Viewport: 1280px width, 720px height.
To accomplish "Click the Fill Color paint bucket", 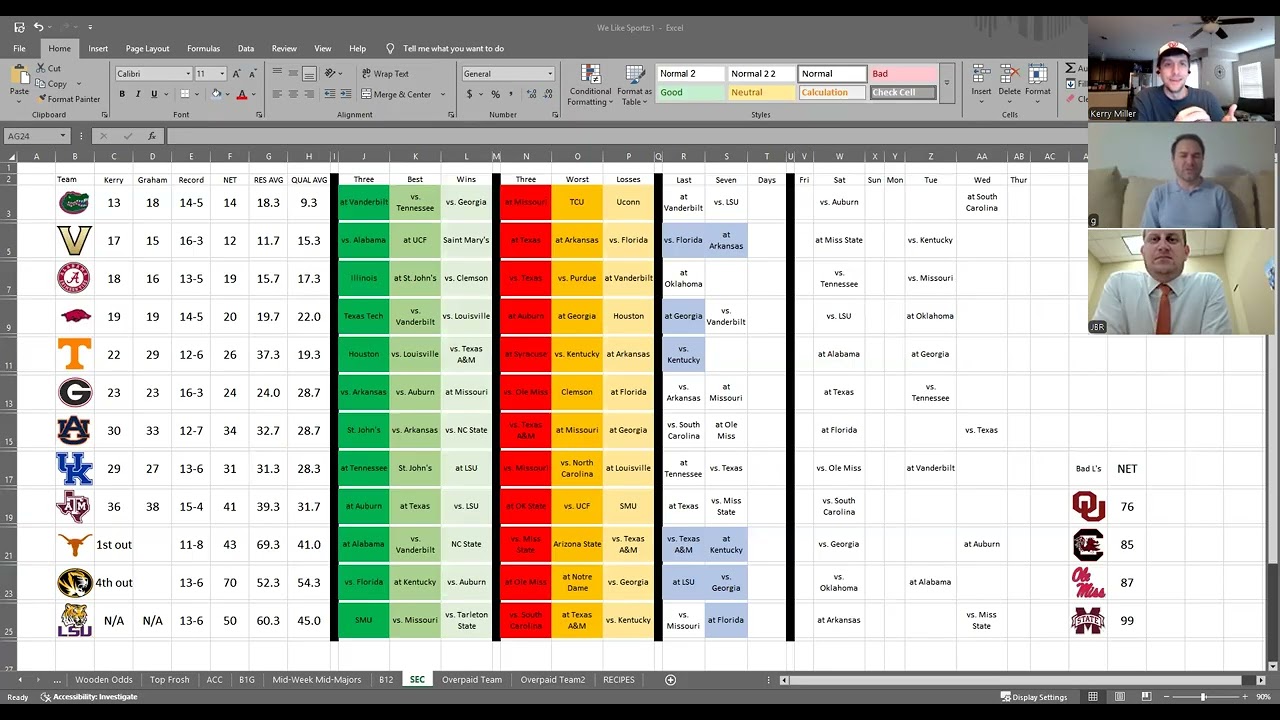I will click(216, 94).
